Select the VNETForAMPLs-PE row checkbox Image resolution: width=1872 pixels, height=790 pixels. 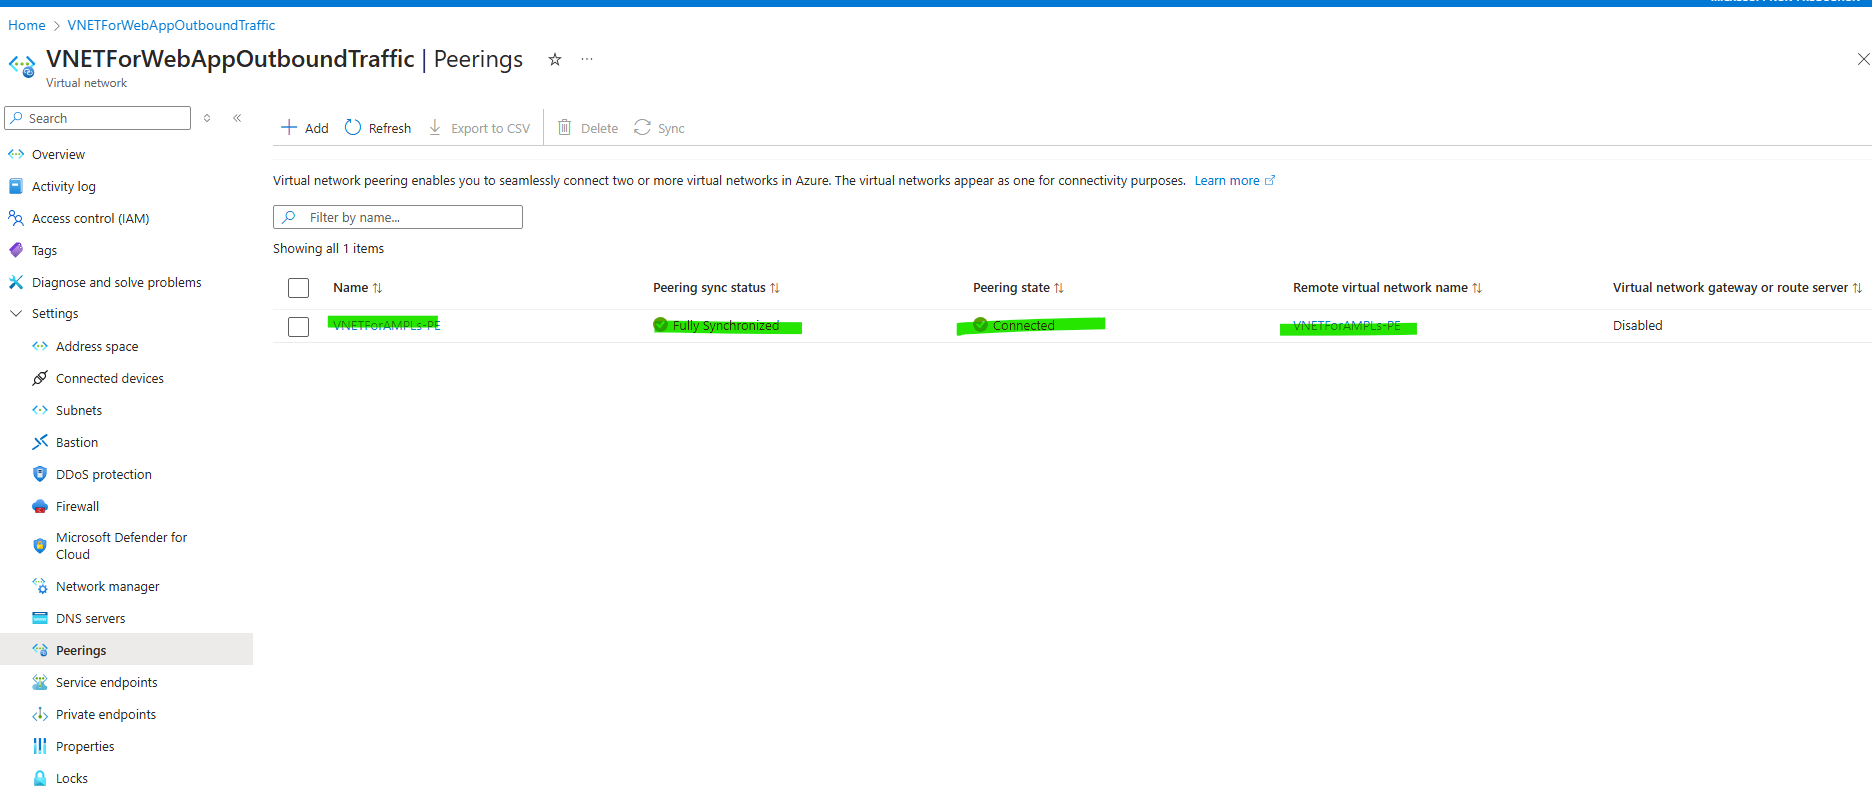(298, 327)
